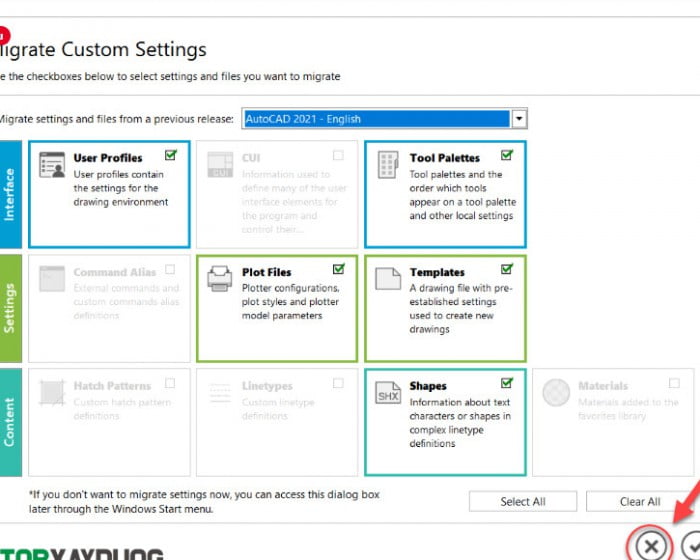Select the AutoCAD 2021 - English combo box

click(376, 119)
